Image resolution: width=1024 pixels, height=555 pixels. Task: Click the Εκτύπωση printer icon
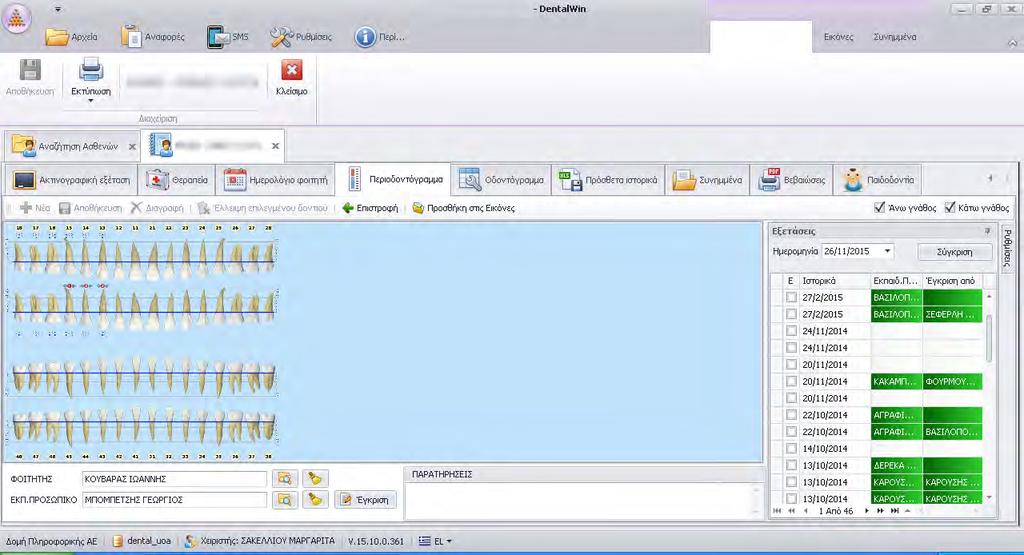click(91, 71)
